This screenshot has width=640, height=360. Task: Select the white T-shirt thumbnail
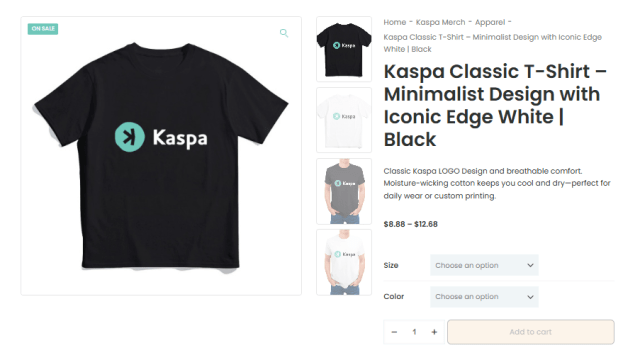(x=344, y=120)
